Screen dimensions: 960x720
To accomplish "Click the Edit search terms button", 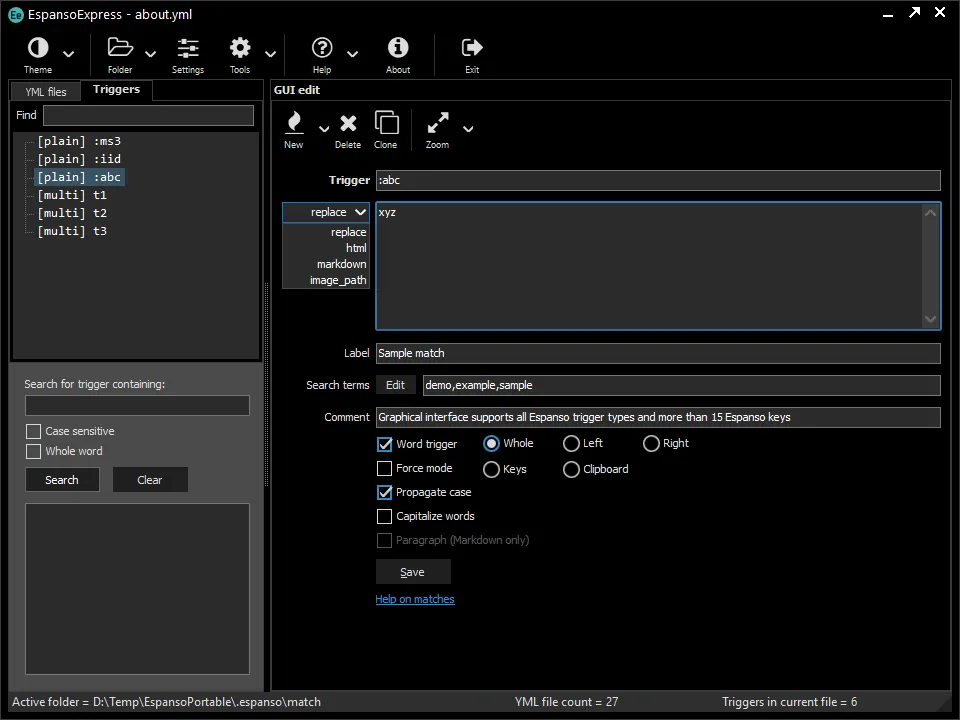I will tap(395, 385).
